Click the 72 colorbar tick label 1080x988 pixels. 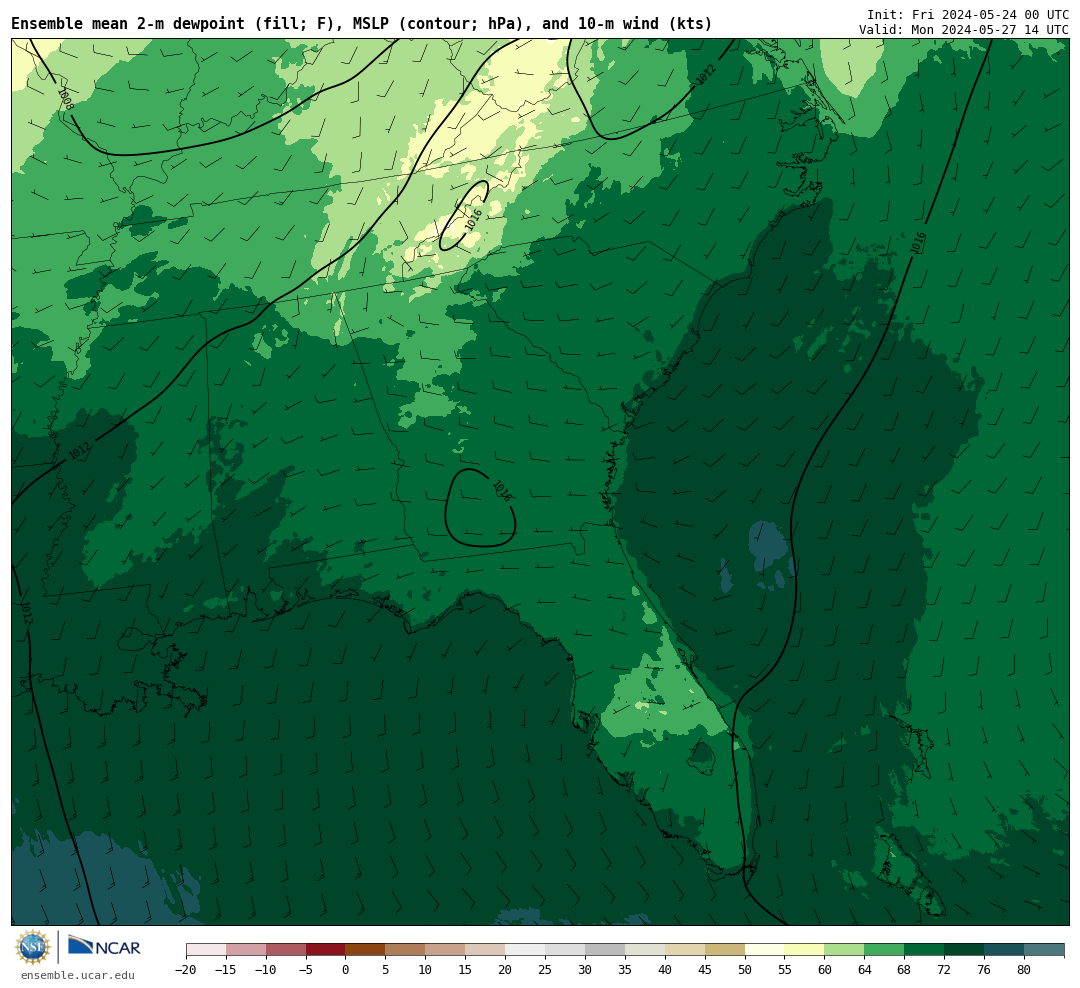coord(944,970)
